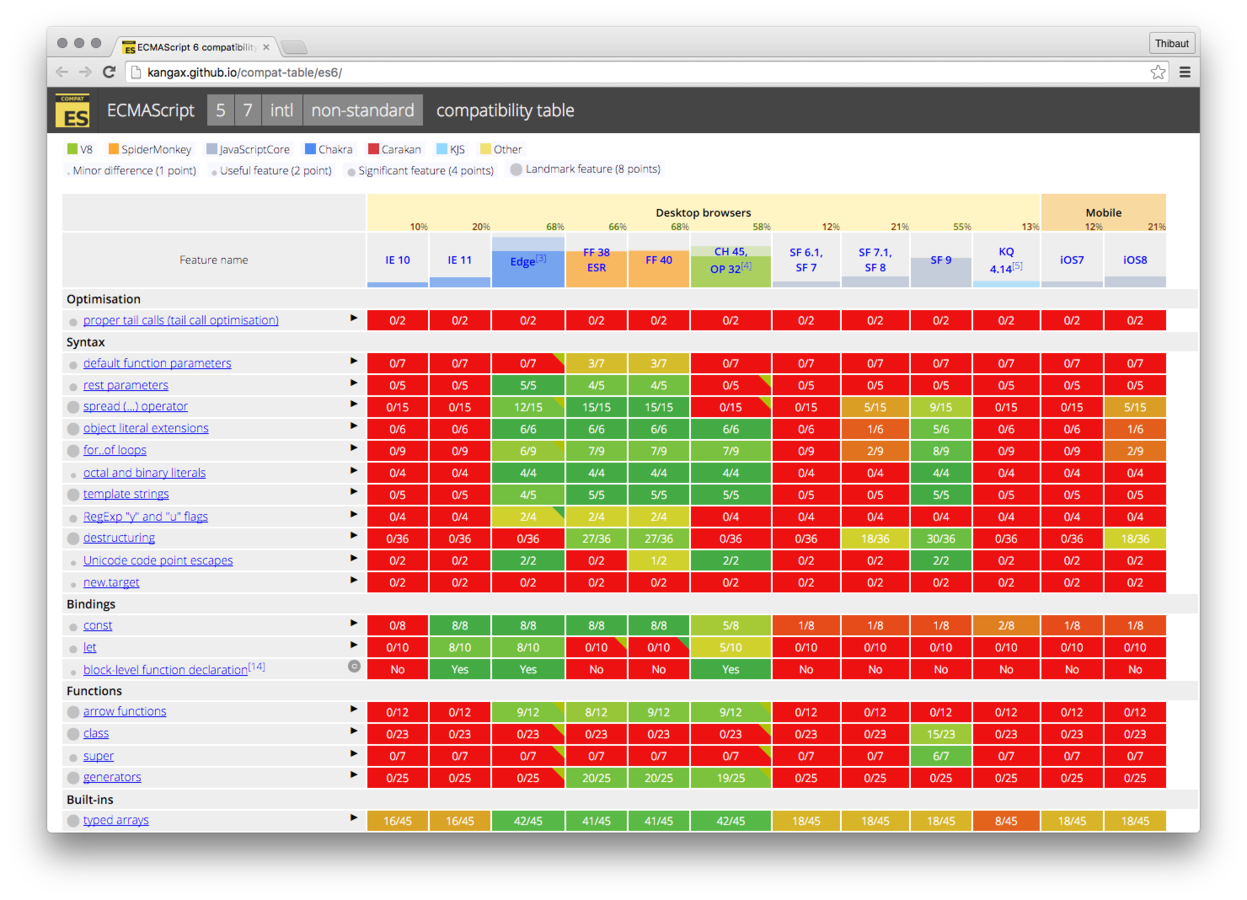
Task: Click Landmark feature legend dot
Action: coord(516,170)
